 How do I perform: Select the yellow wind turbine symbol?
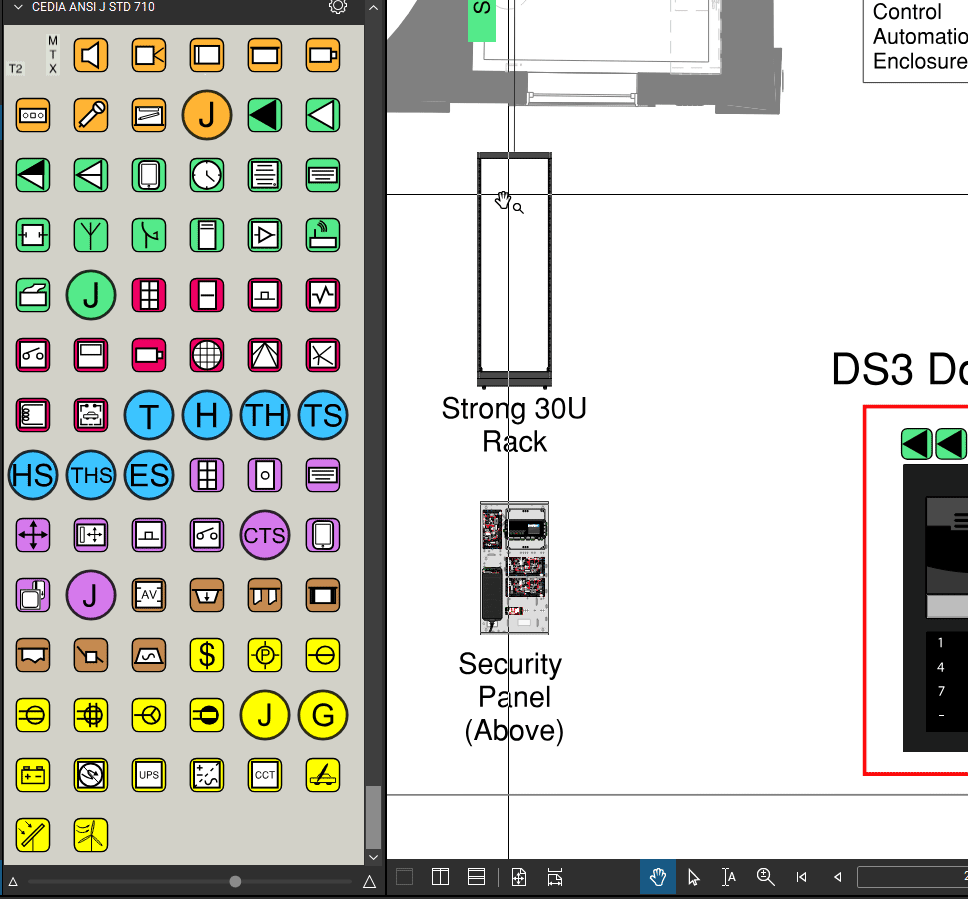coord(91,835)
